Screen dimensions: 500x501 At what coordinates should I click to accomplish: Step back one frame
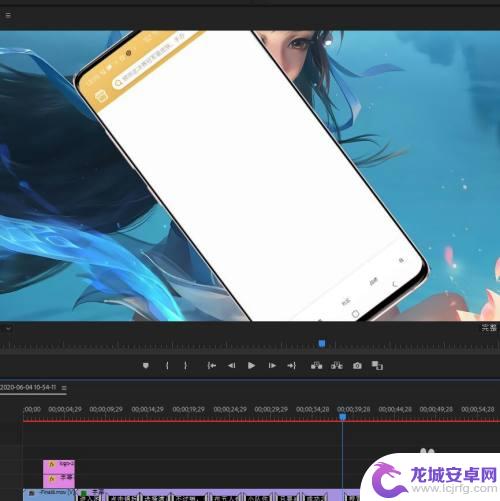[x=232, y=366]
